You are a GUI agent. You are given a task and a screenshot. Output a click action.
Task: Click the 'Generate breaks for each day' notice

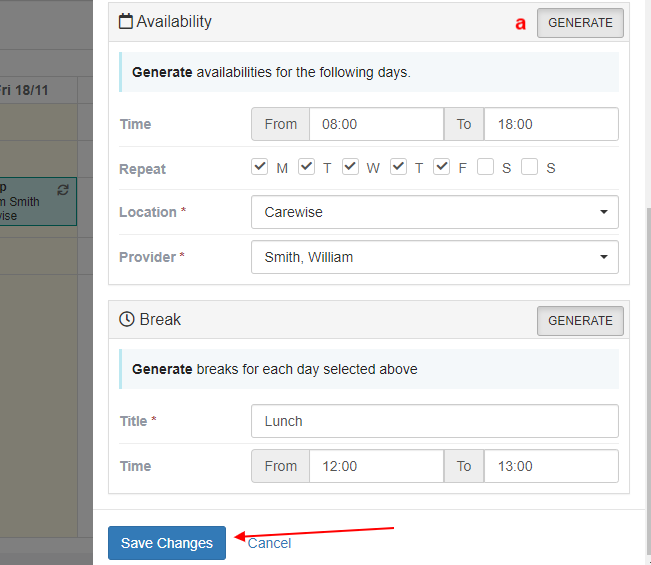click(369, 369)
